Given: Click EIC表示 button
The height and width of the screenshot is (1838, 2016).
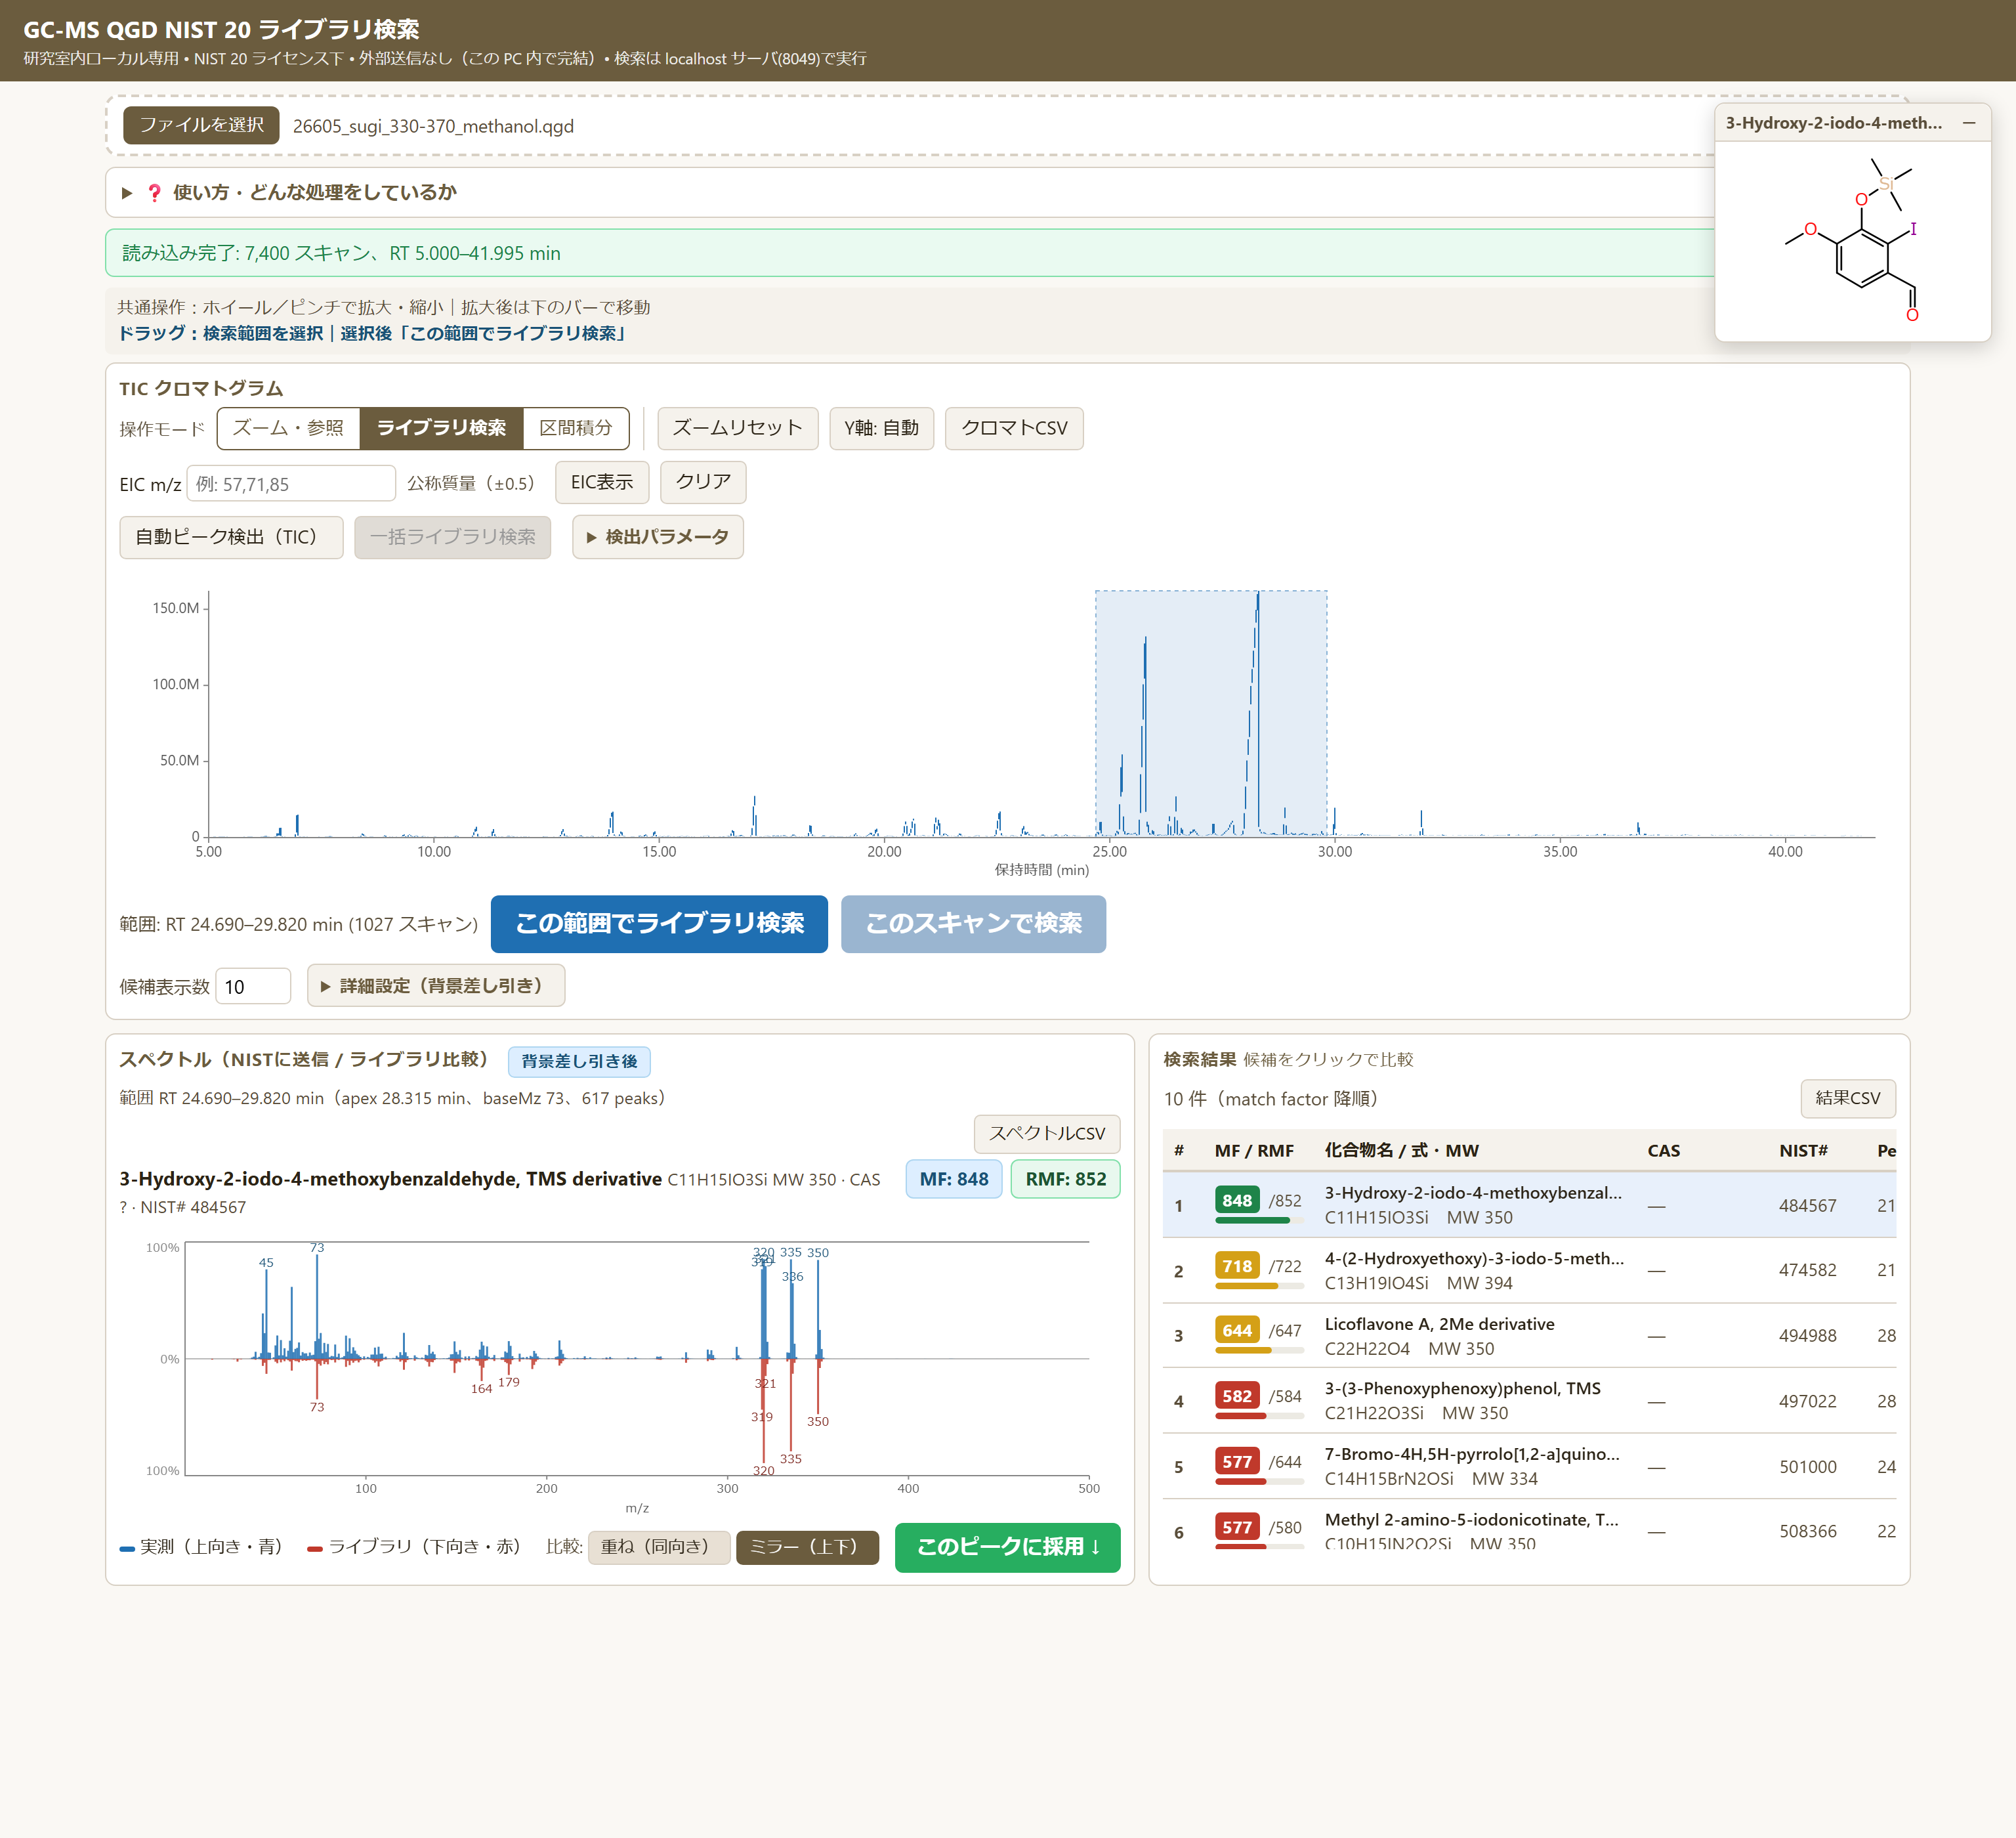Looking at the screenshot, I should coord(601,482).
